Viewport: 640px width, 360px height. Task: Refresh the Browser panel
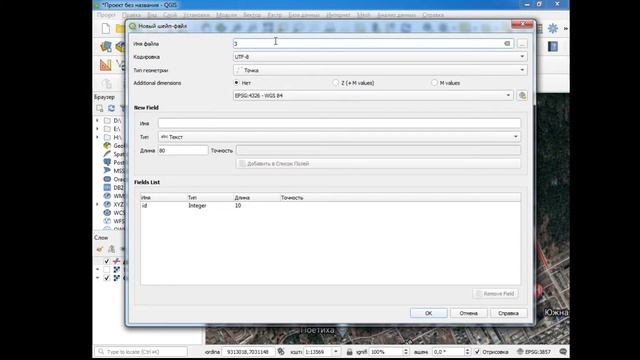coord(111,108)
